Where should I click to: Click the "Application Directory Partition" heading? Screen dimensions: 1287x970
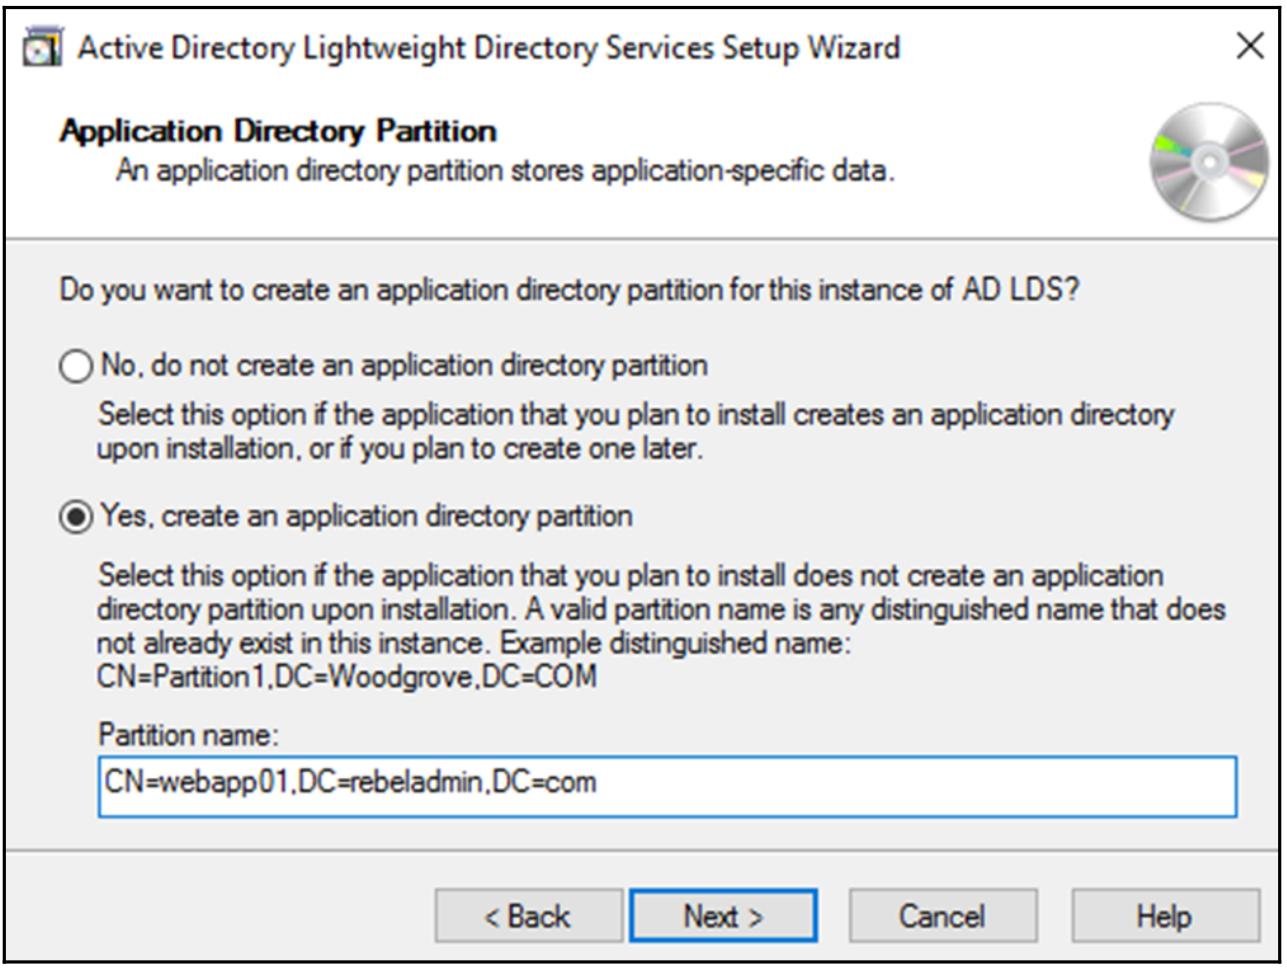(278, 131)
